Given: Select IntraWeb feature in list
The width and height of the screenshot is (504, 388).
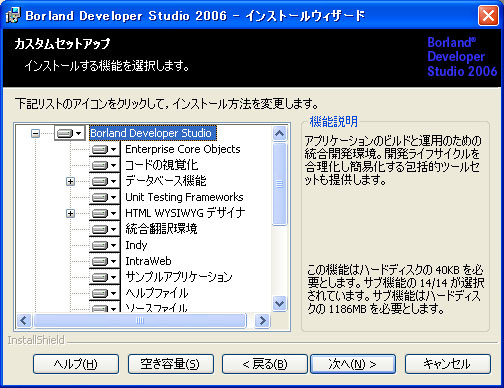Looking at the screenshot, I should (x=148, y=261).
